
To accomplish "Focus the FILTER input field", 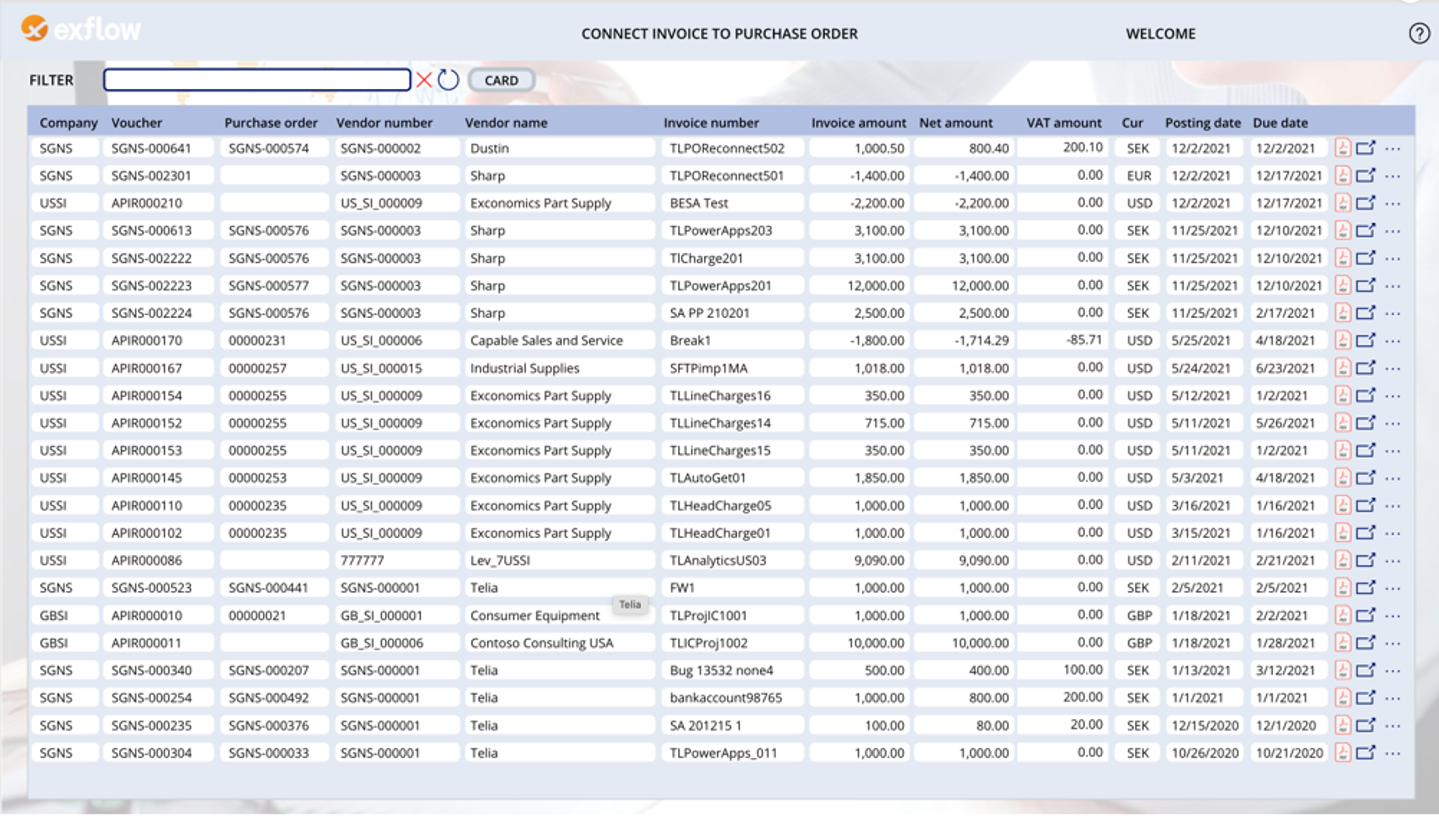I will click(257, 80).
